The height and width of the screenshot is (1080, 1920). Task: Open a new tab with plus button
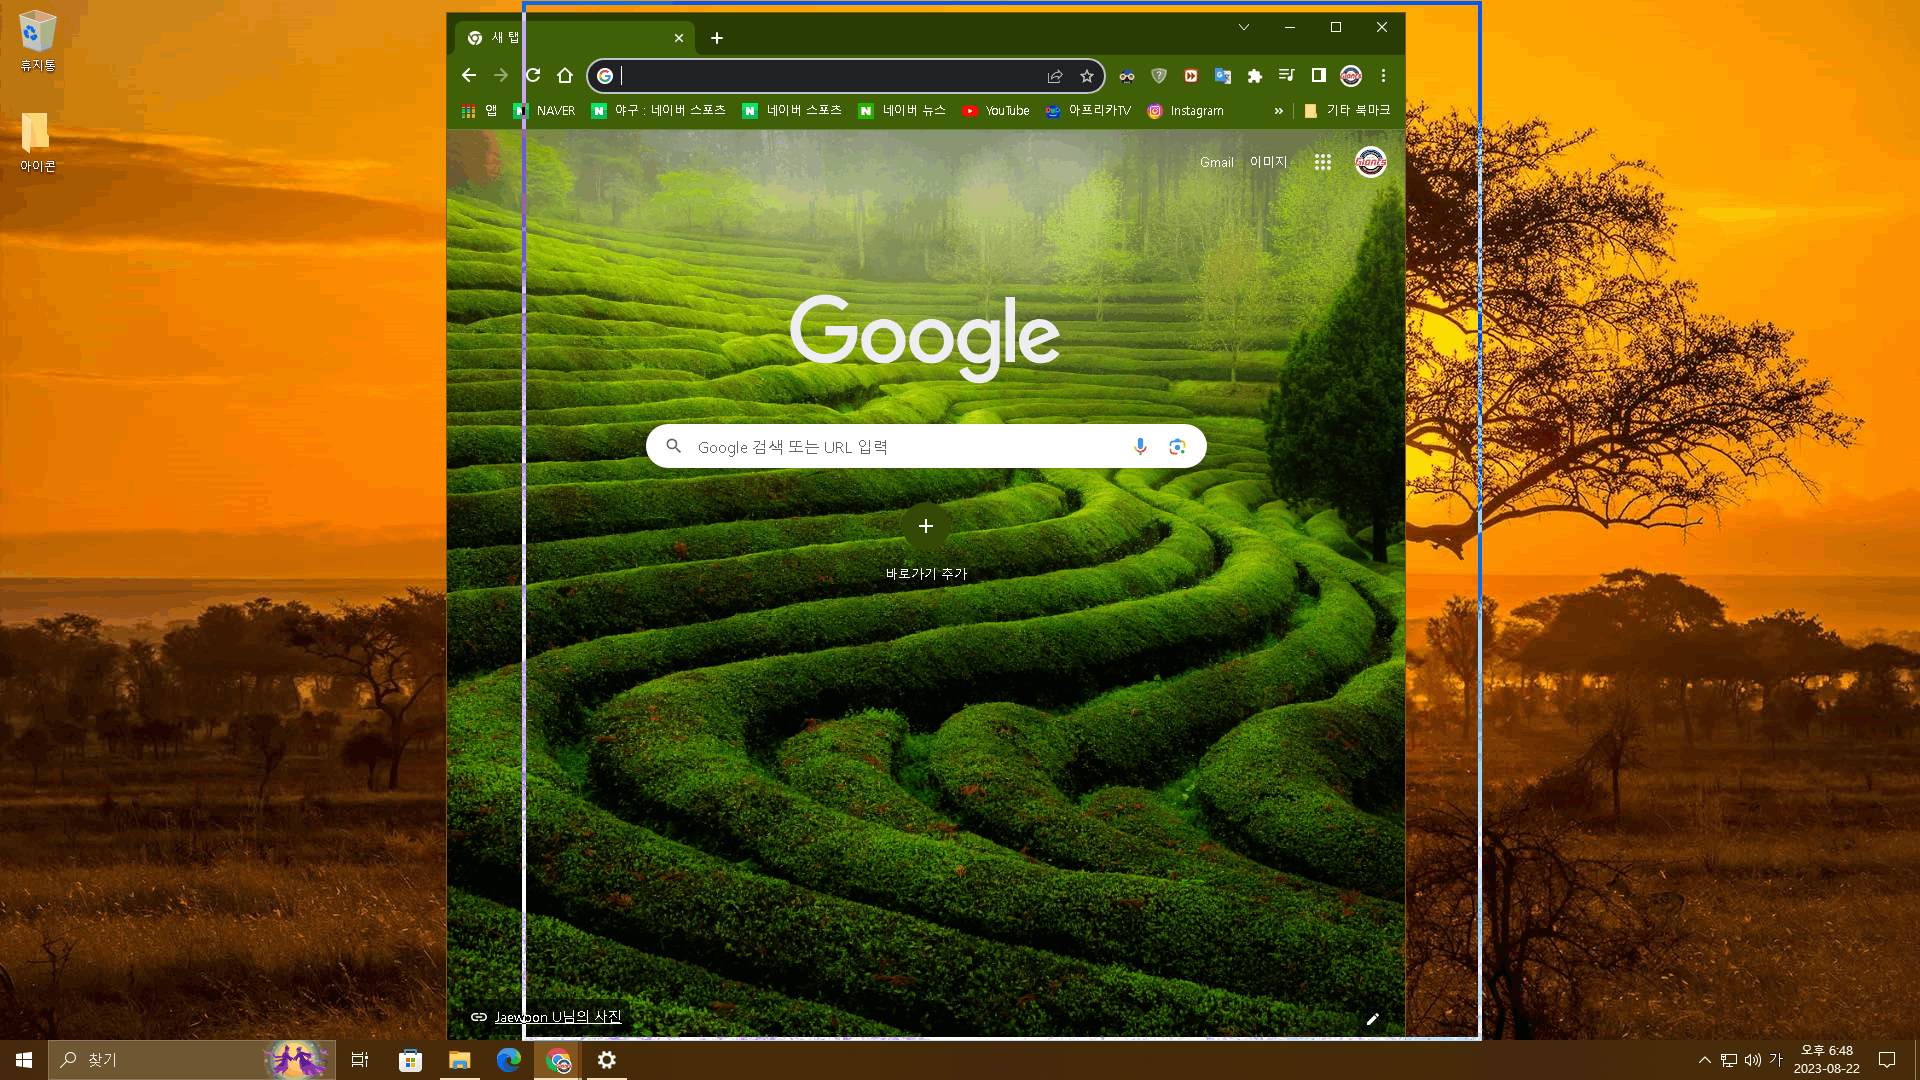click(x=717, y=38)
